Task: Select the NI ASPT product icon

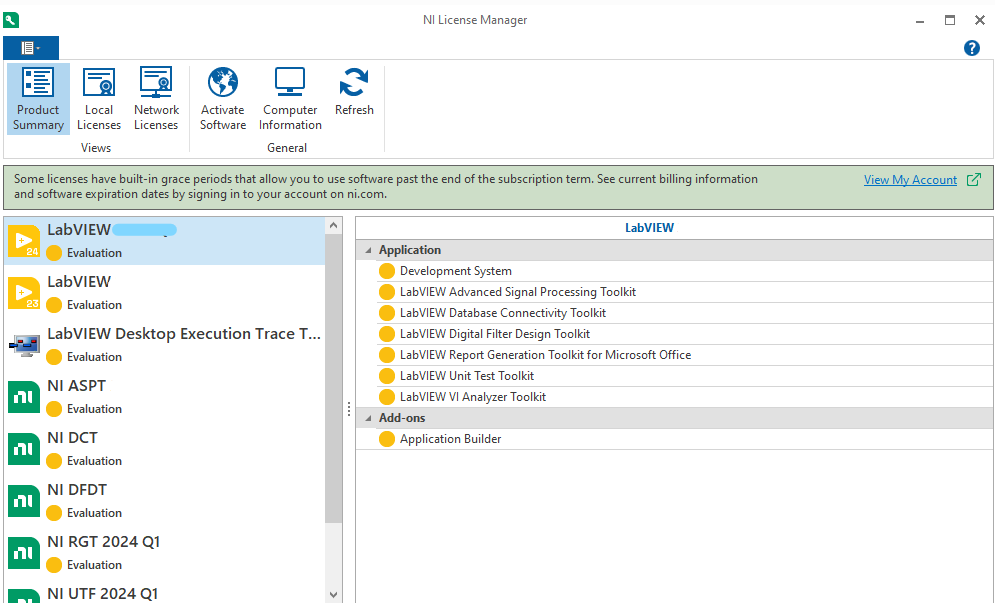Action: pyautogui.click(x=24, y=397)
